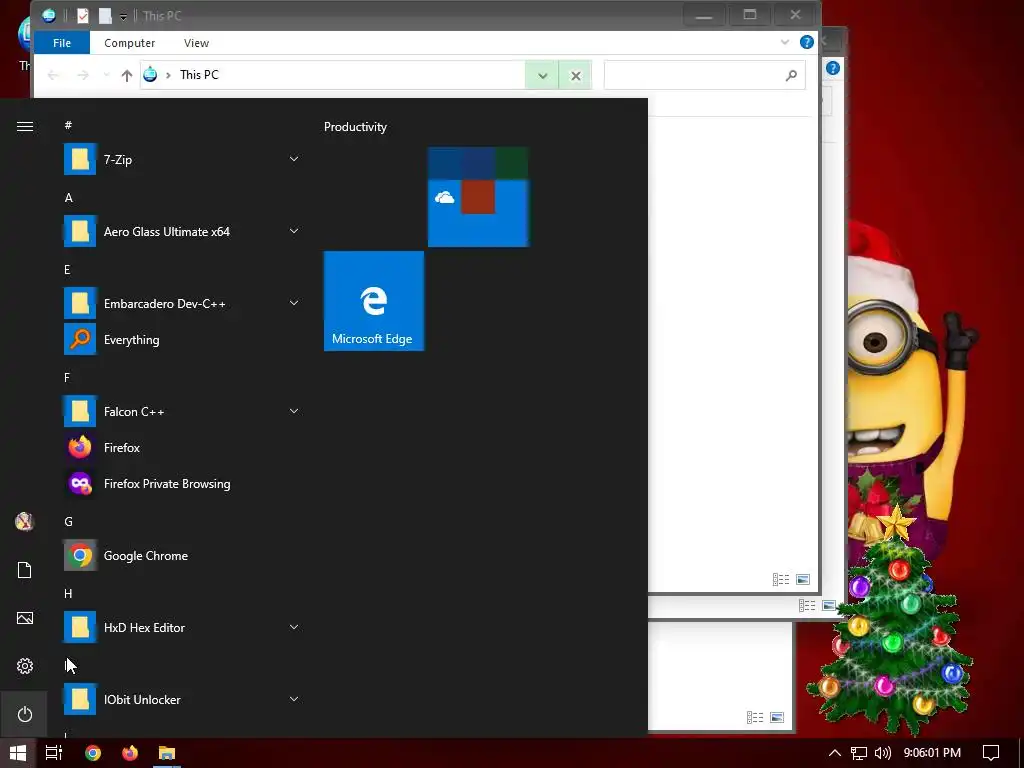Jump to letter F in app list

click(x=67, y=377)
